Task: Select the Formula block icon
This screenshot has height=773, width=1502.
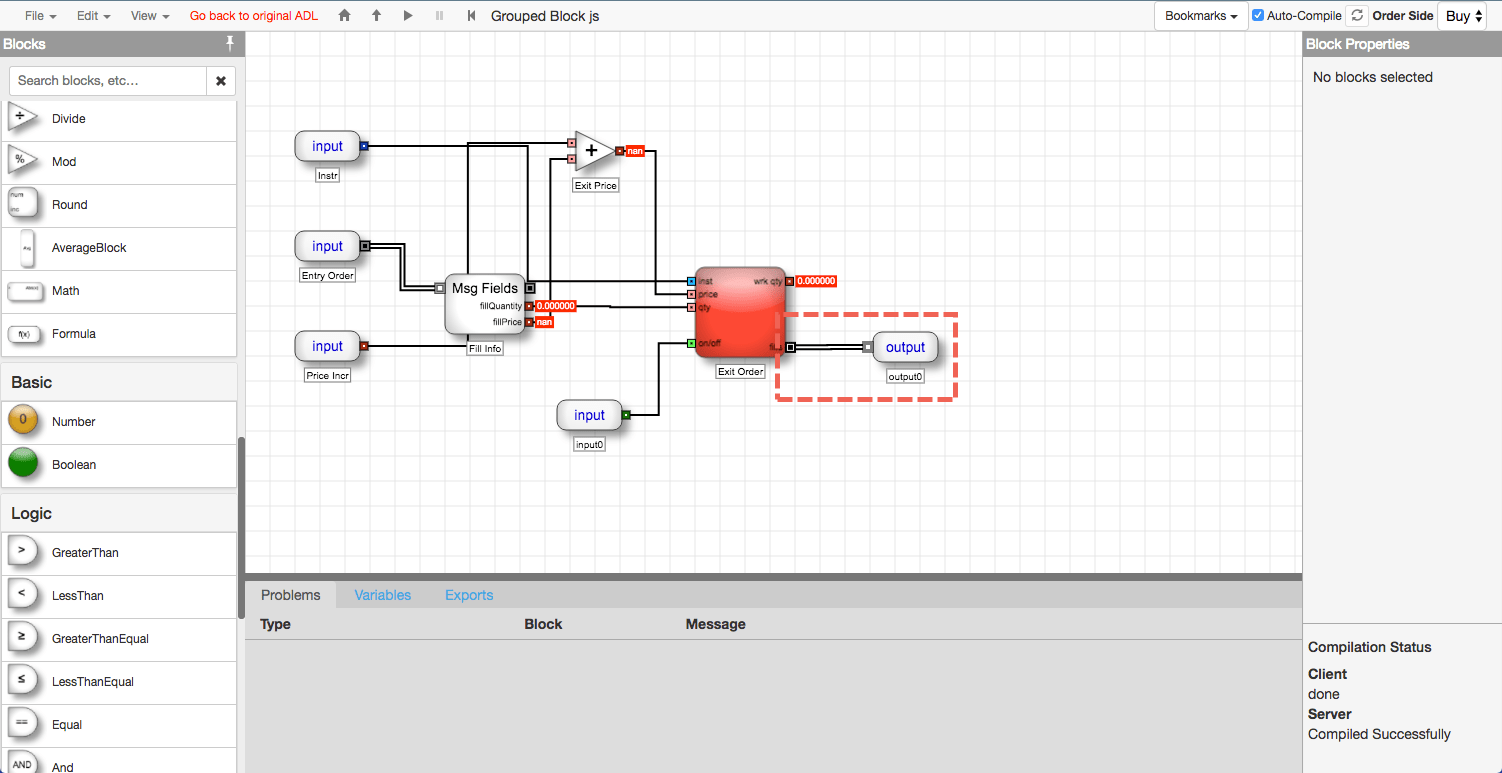Action: pos(22,334)
